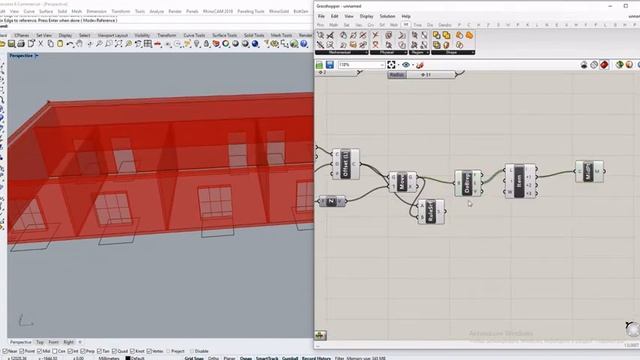Toggle the Cen osnap checkbox

coord(55,351)
